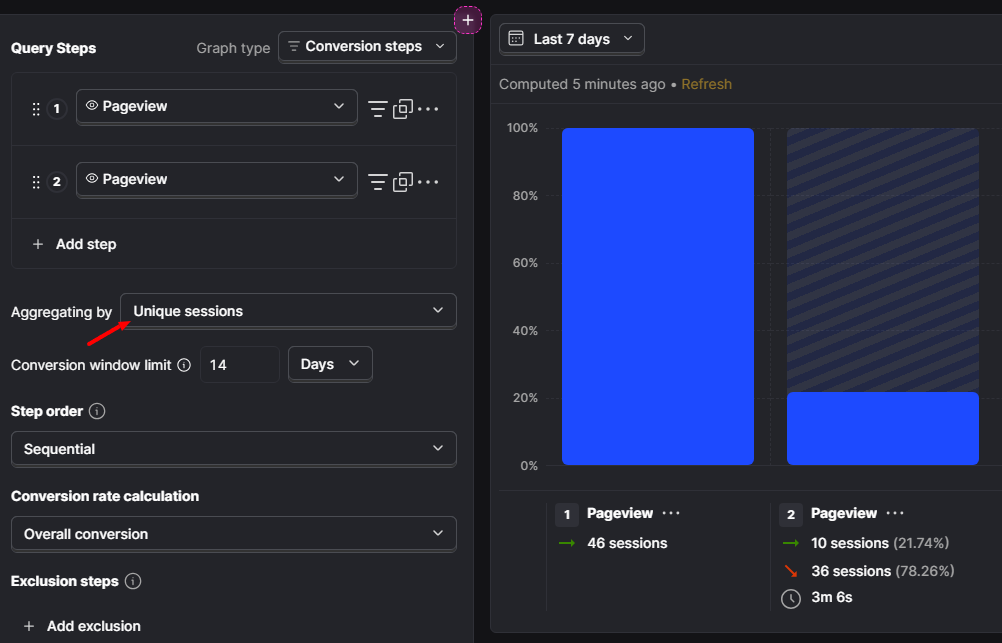Viewport: 1002px width, 643px height.
Task: Click the plus button at top
Action: pos(468,20)
